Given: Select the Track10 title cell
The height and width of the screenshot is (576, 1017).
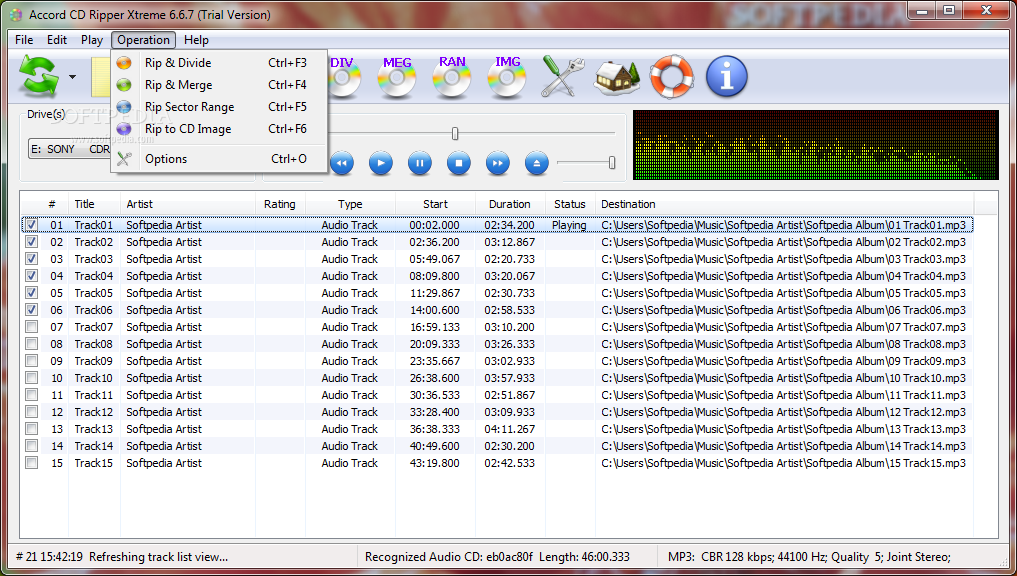Looking at the screenshot, I should [93, 378].
